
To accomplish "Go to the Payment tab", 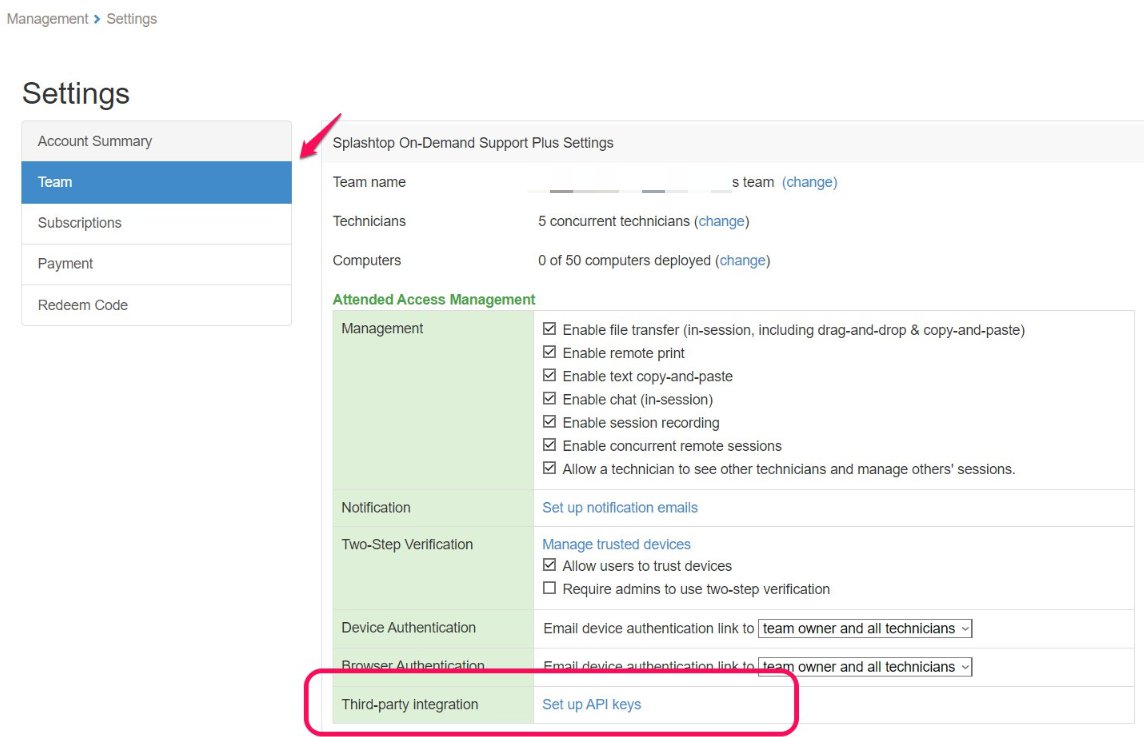I will (157, 264).
